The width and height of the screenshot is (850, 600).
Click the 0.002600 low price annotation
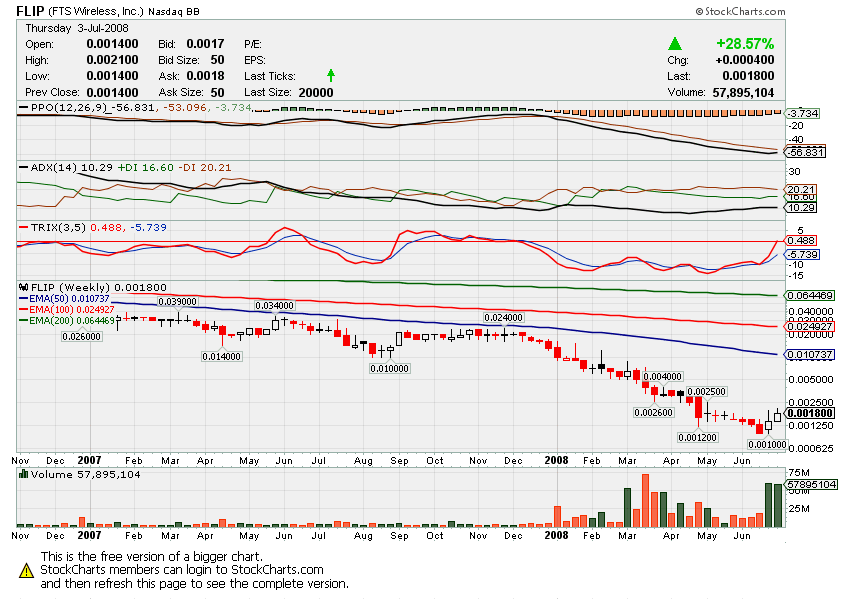click(x=654, y=412)
